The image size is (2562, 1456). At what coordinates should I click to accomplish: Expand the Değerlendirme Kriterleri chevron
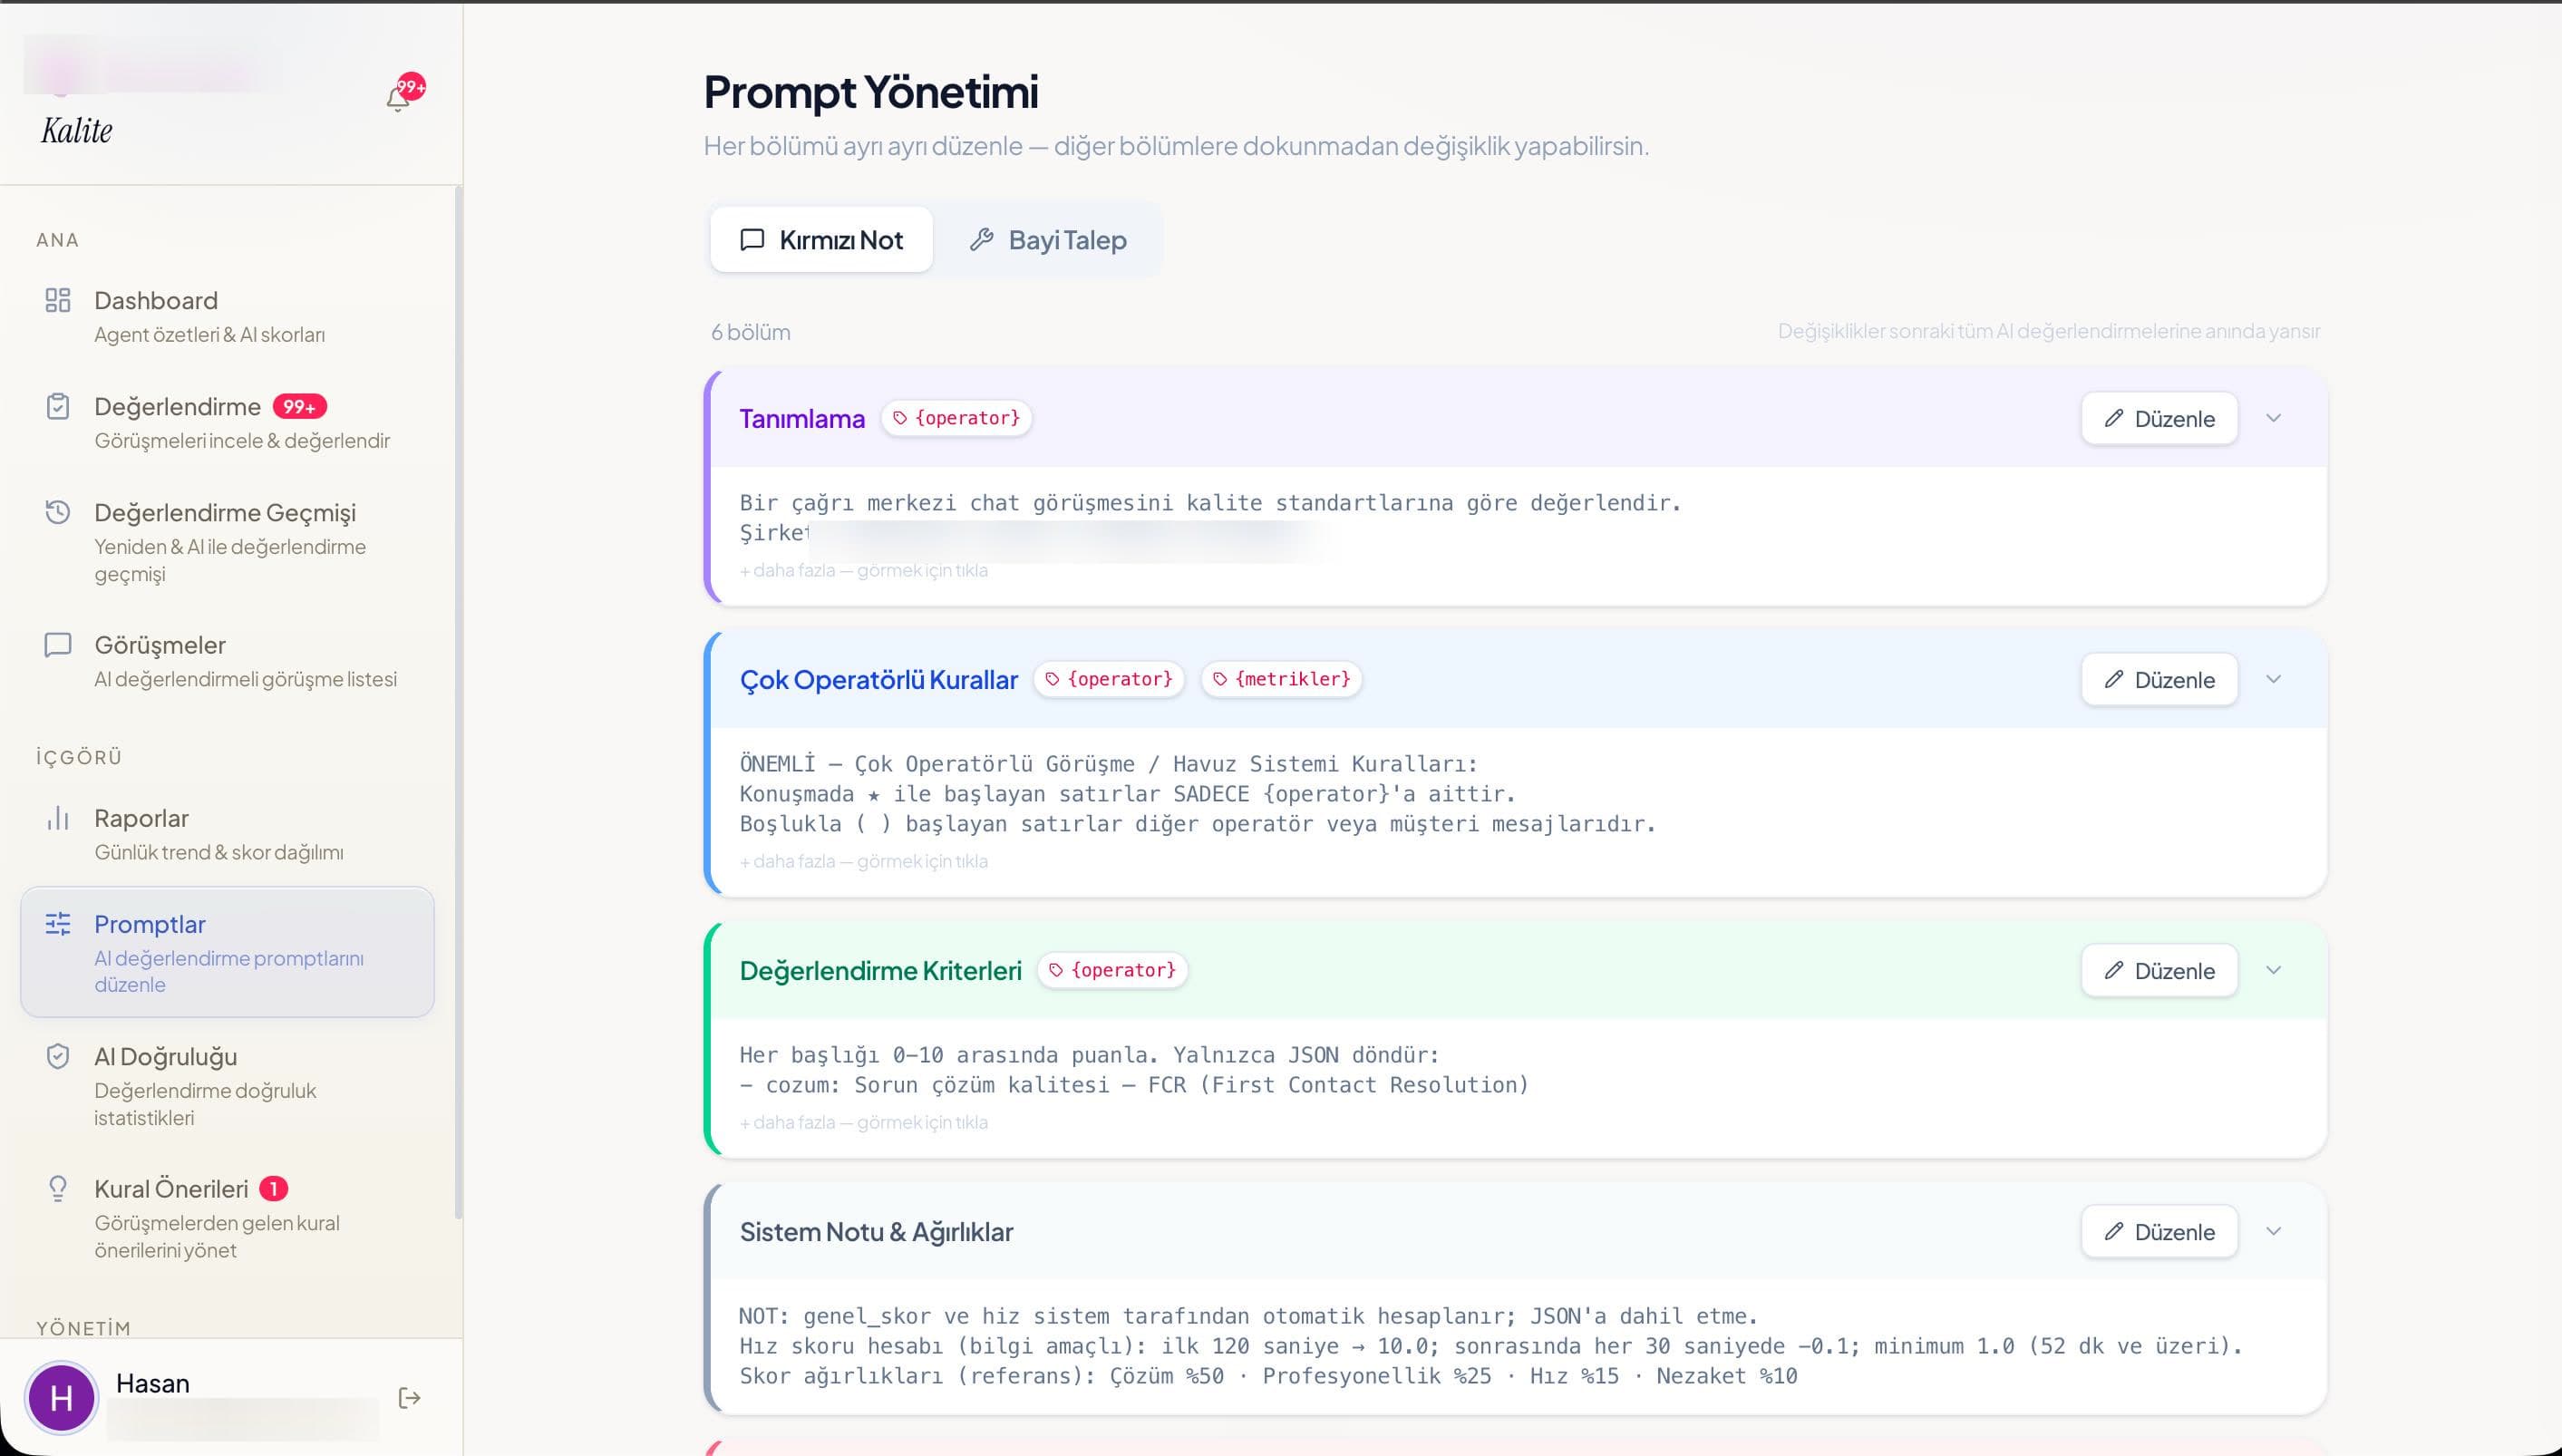2273,970
